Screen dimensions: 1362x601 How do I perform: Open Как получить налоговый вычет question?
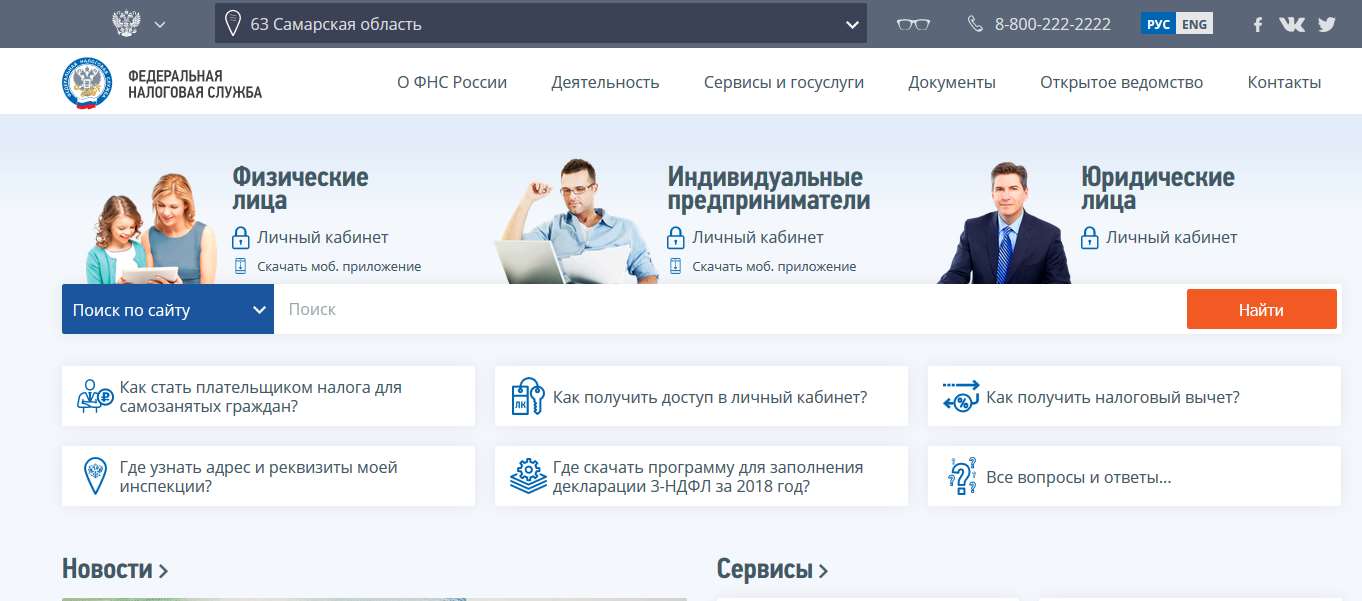pos(1113,397)
